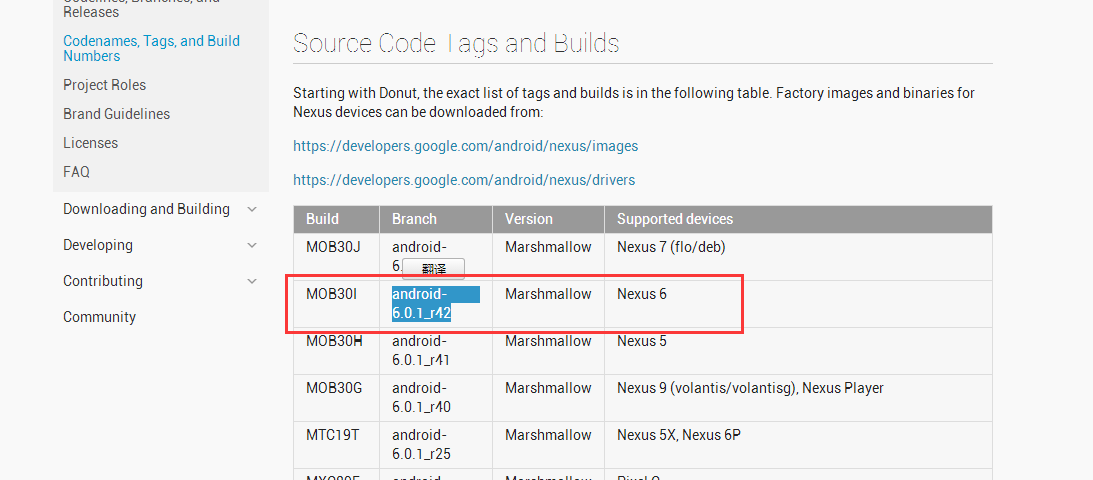This screenshot has height=480, width=1093.
Task: Expand the Contributing section chevron
Action: point(252,281)
